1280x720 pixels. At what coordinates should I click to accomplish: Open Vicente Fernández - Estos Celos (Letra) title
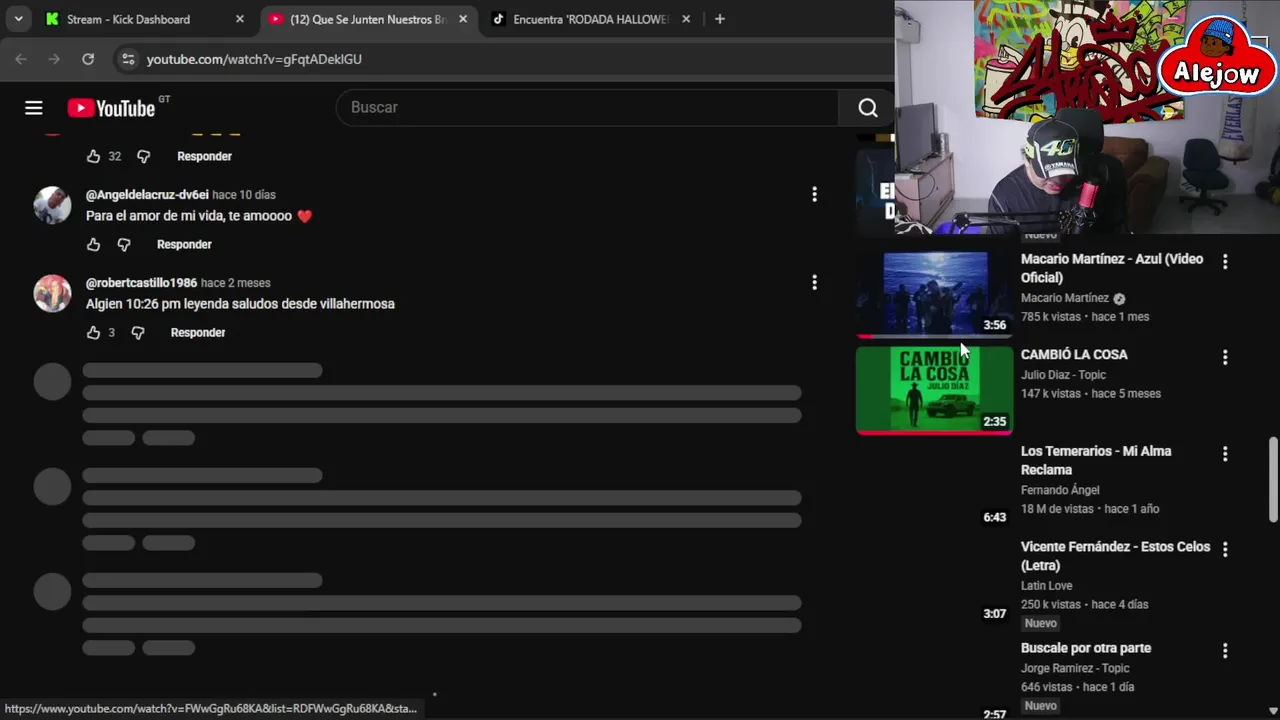coord(1115,556)
